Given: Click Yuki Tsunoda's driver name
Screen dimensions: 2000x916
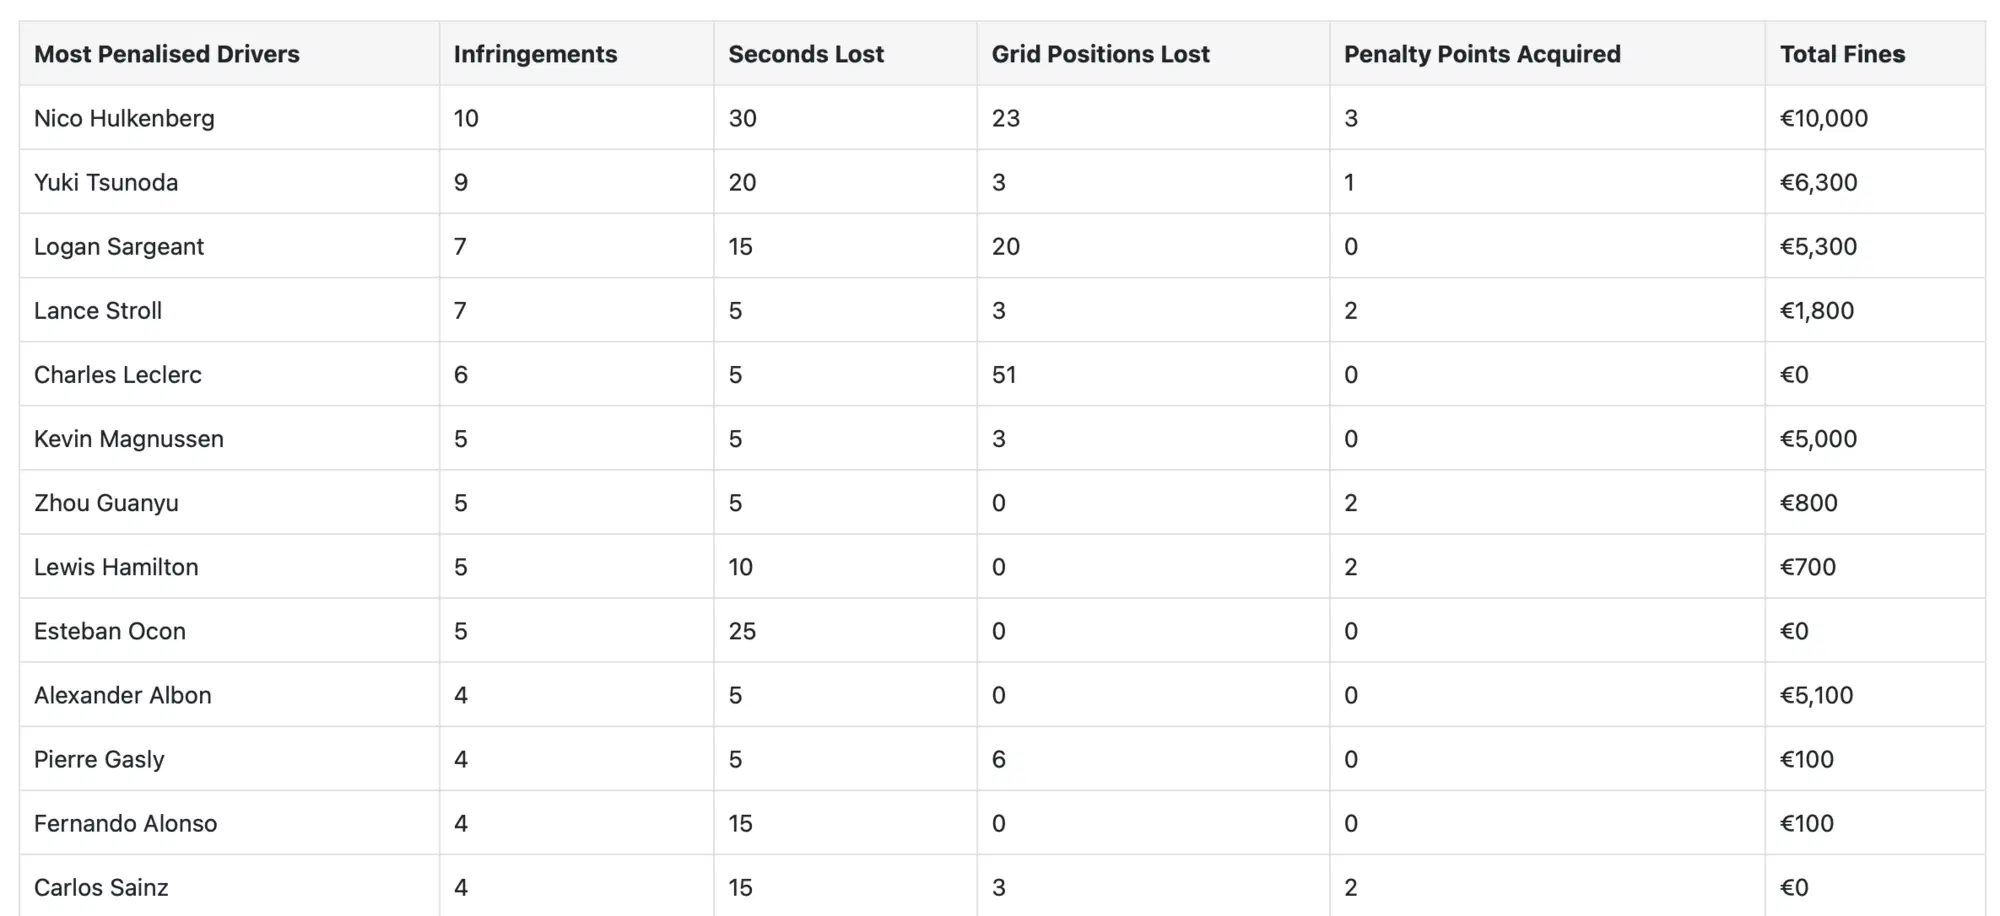Looking at the screenshot, I should [x=106, y=182].
